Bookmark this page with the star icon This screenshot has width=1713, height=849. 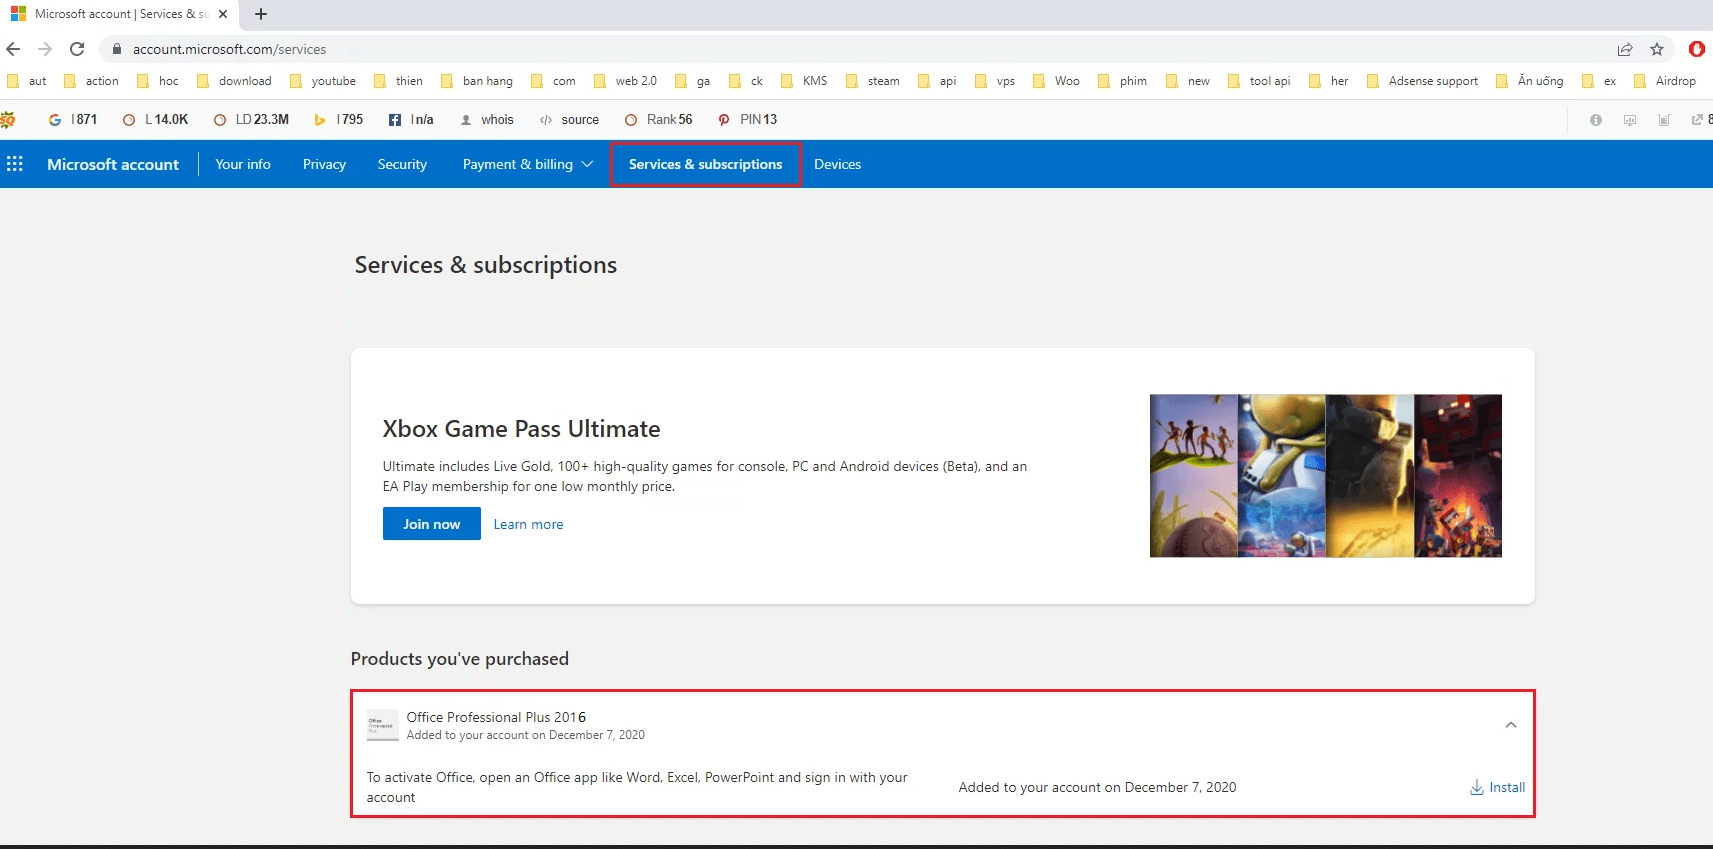1657,49
